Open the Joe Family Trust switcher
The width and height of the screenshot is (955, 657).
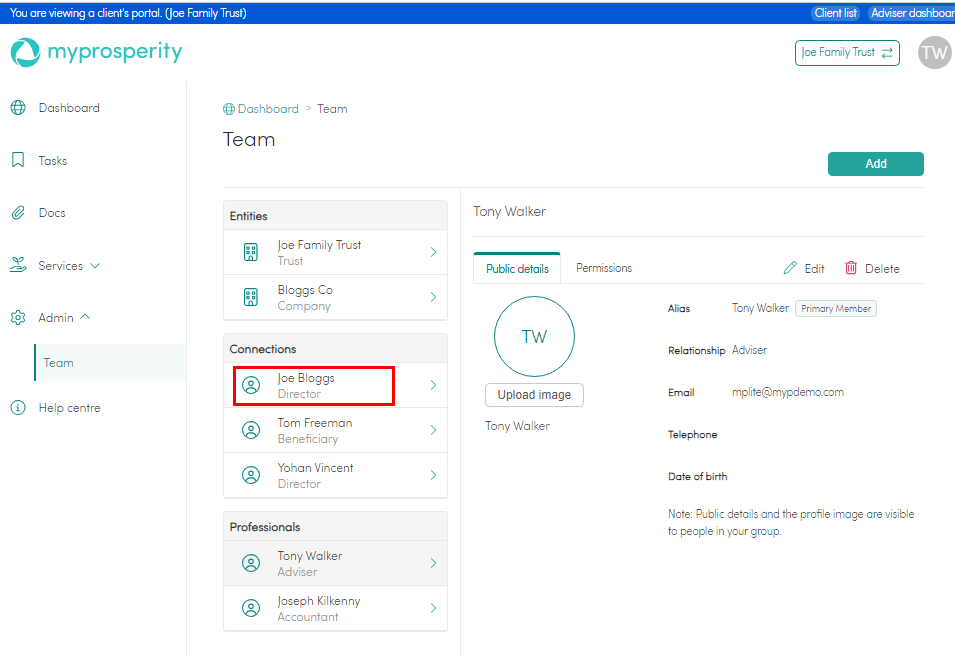847,53
